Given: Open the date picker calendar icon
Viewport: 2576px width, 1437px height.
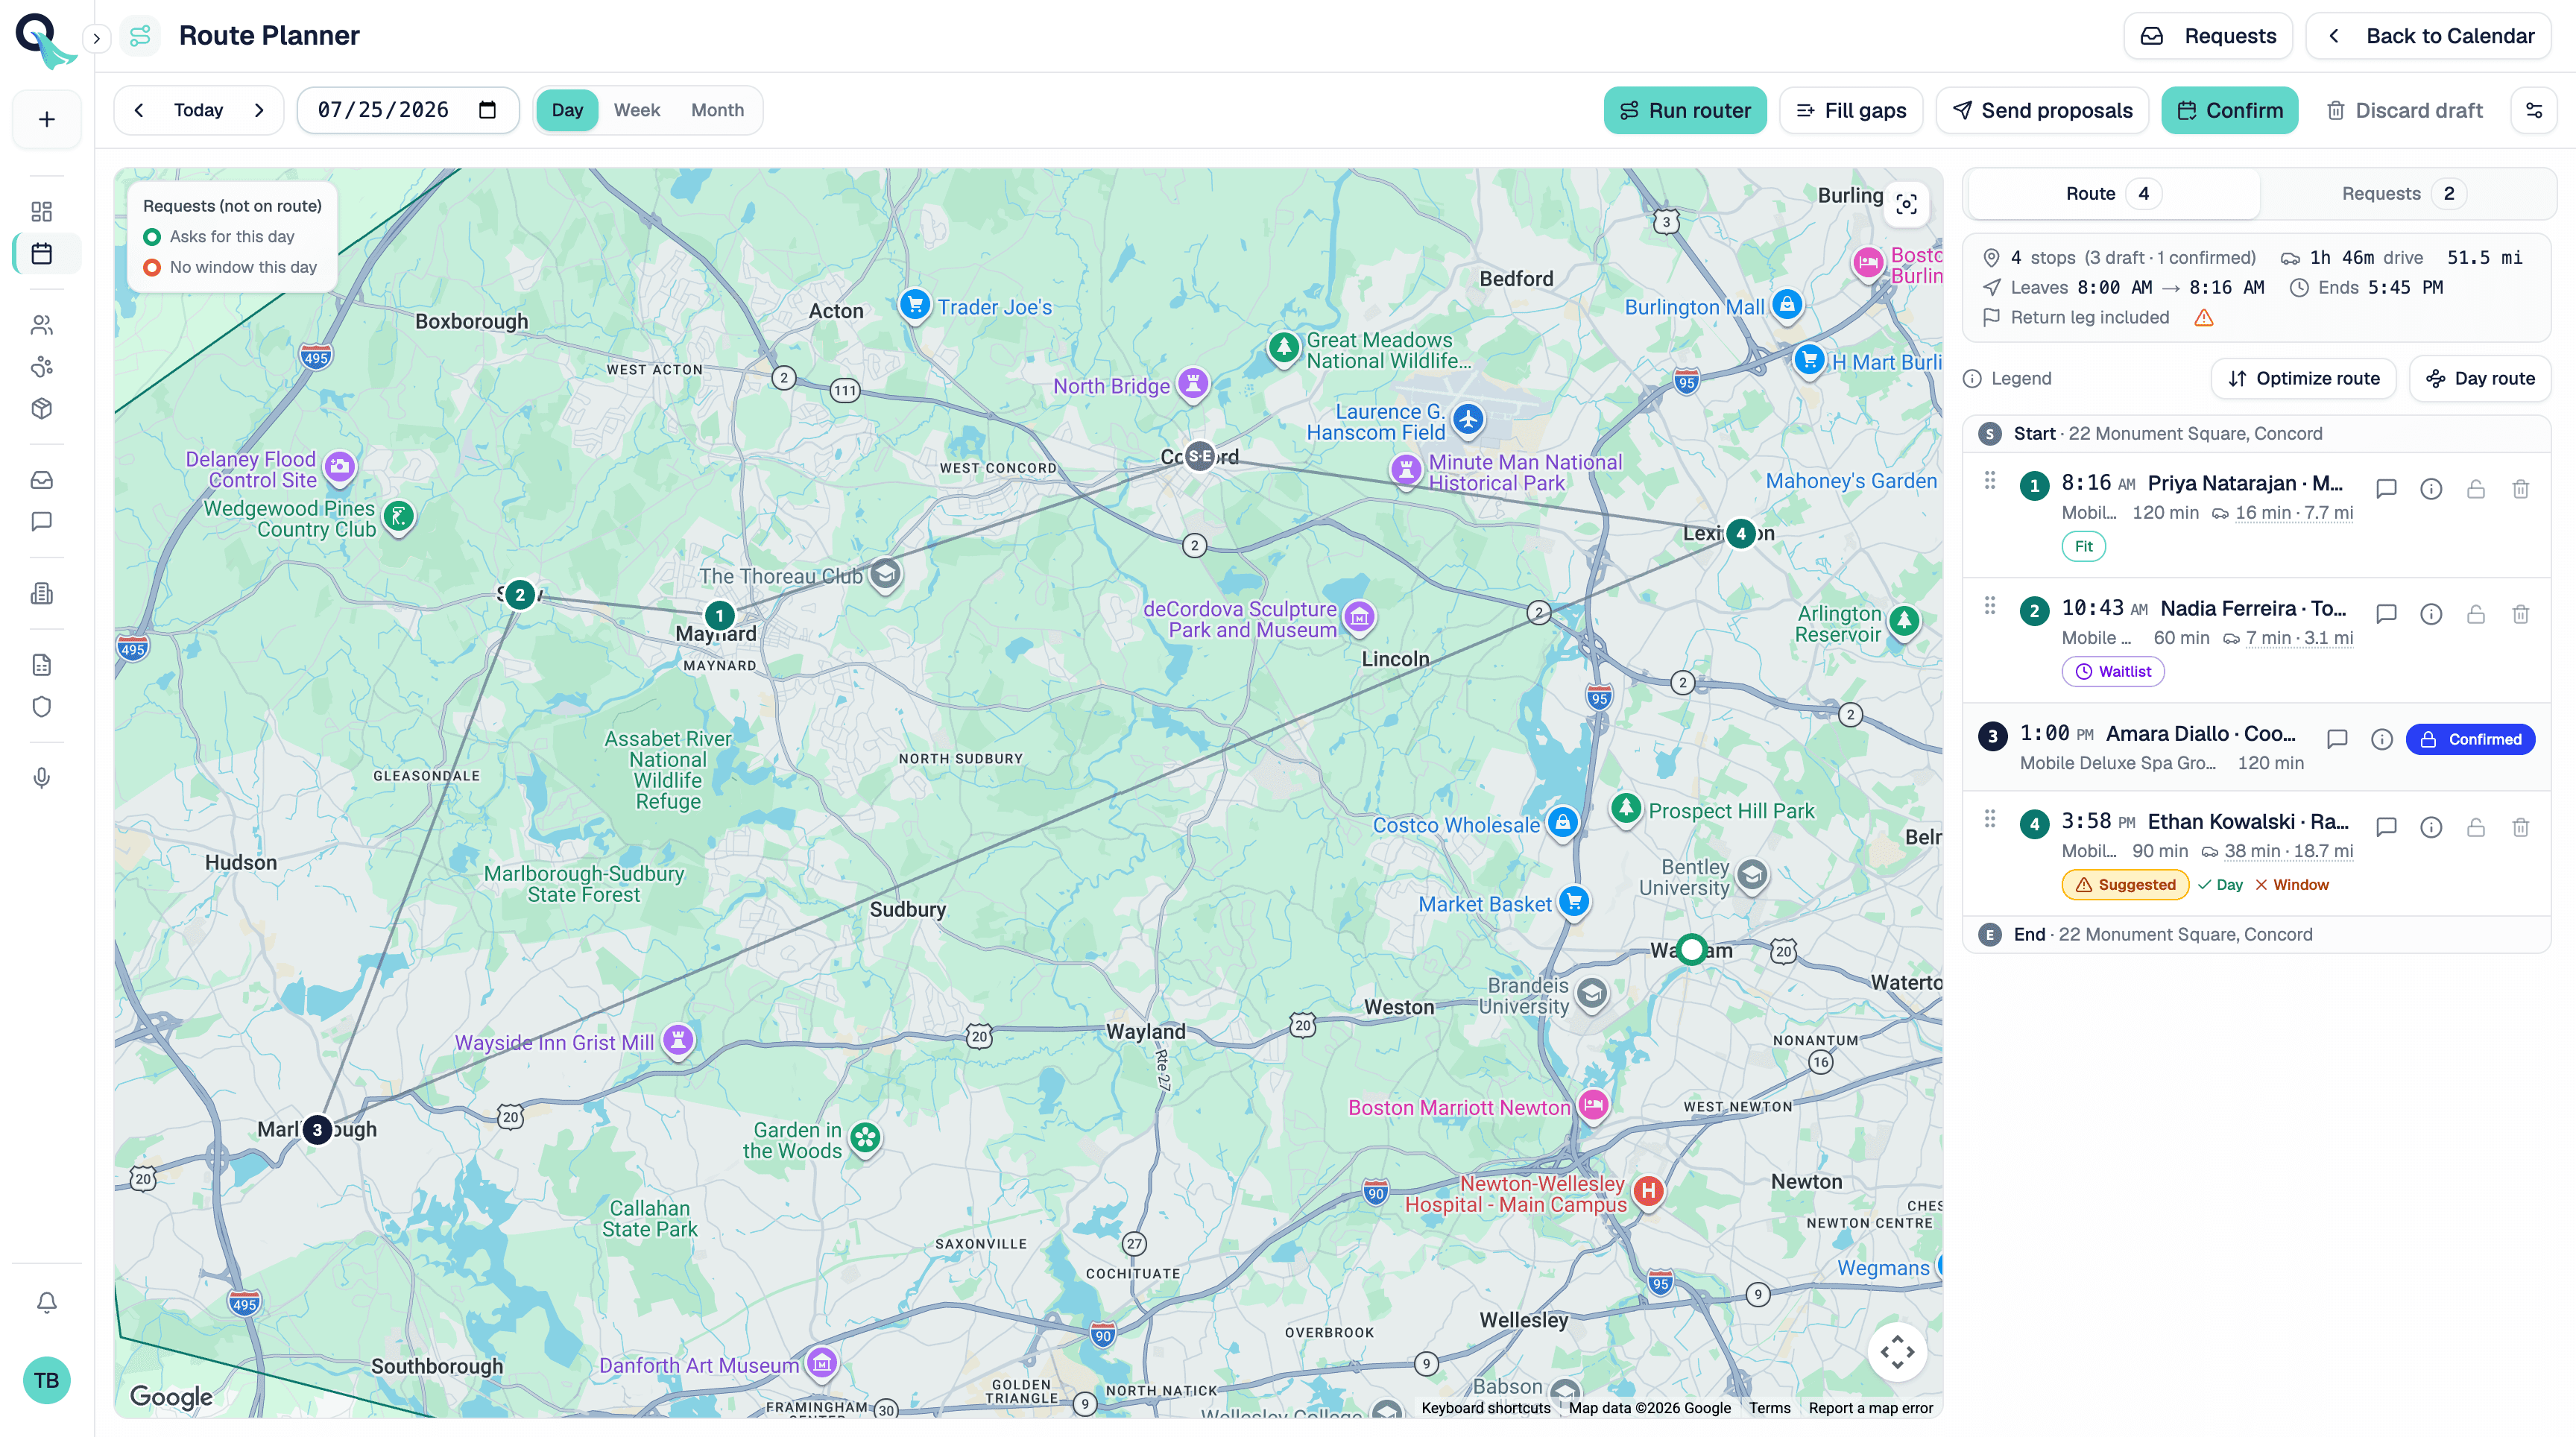Looking at the screenshot, I should (487, 110).
